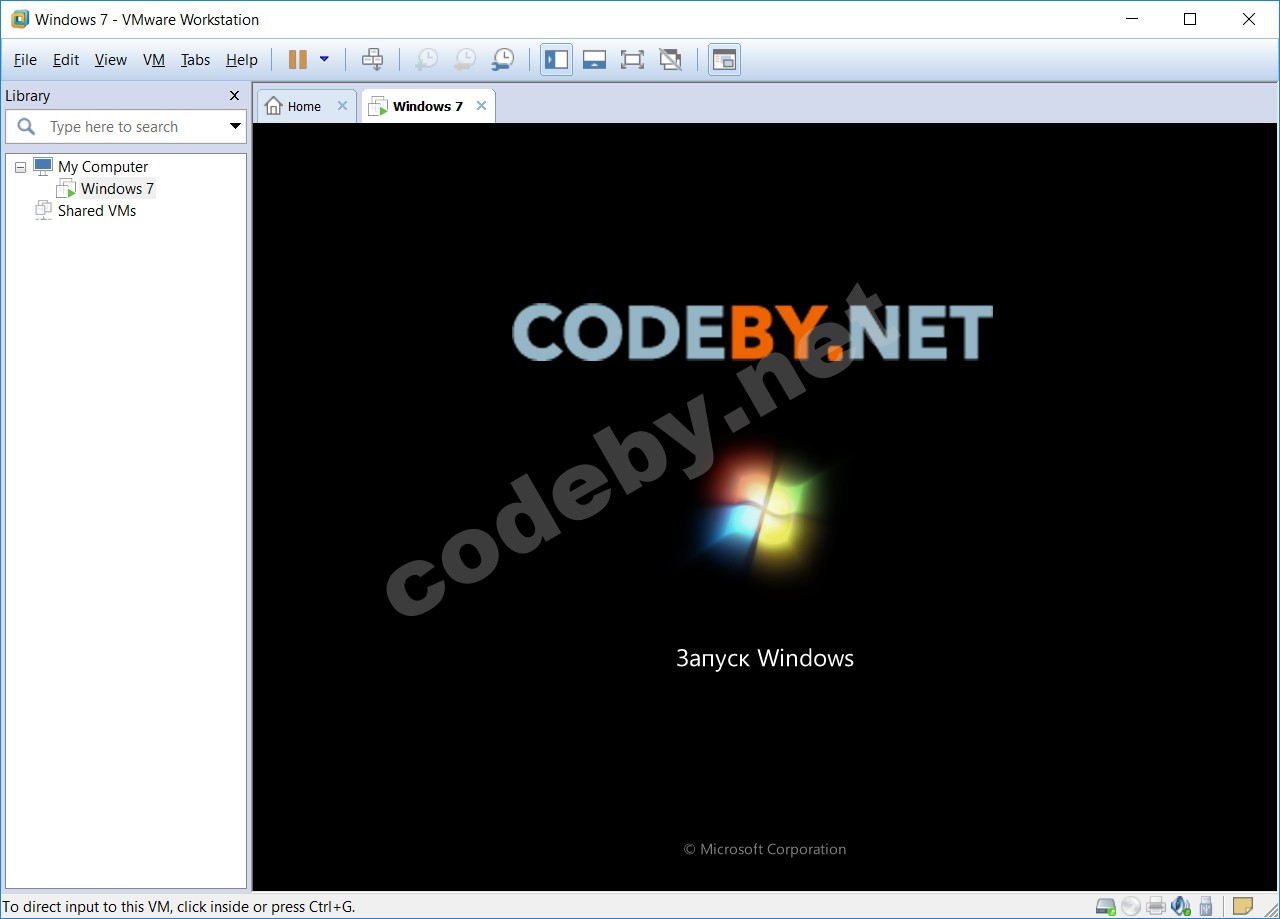
Task: Open the power options dropdown arrow
Action: (324, 60)
